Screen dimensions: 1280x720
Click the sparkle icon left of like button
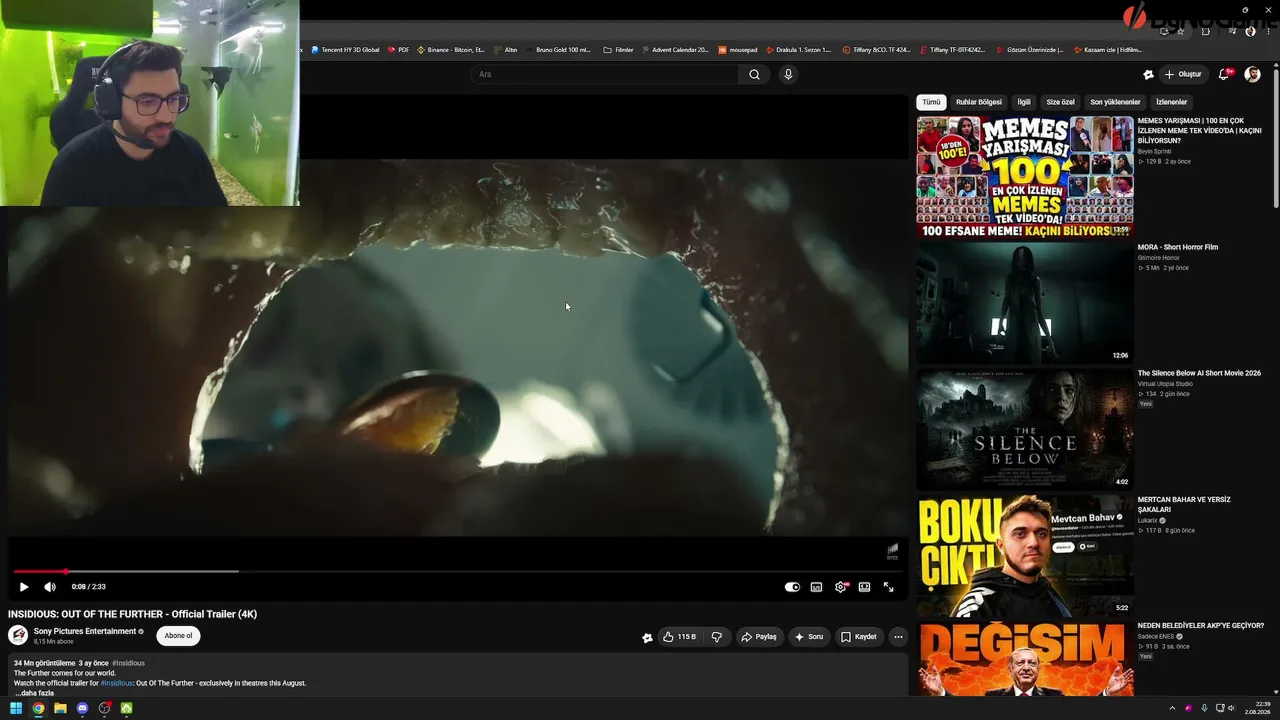tap(647, 637)
